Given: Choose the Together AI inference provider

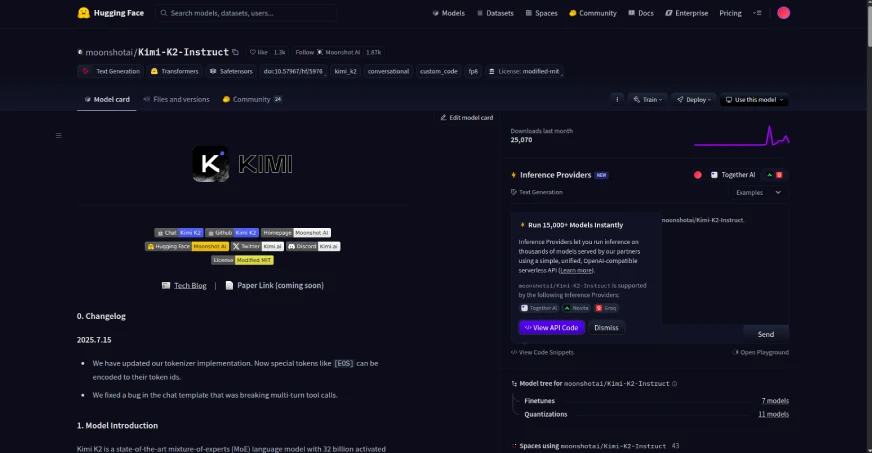Looking at the screenshot, I should (733, 175).
